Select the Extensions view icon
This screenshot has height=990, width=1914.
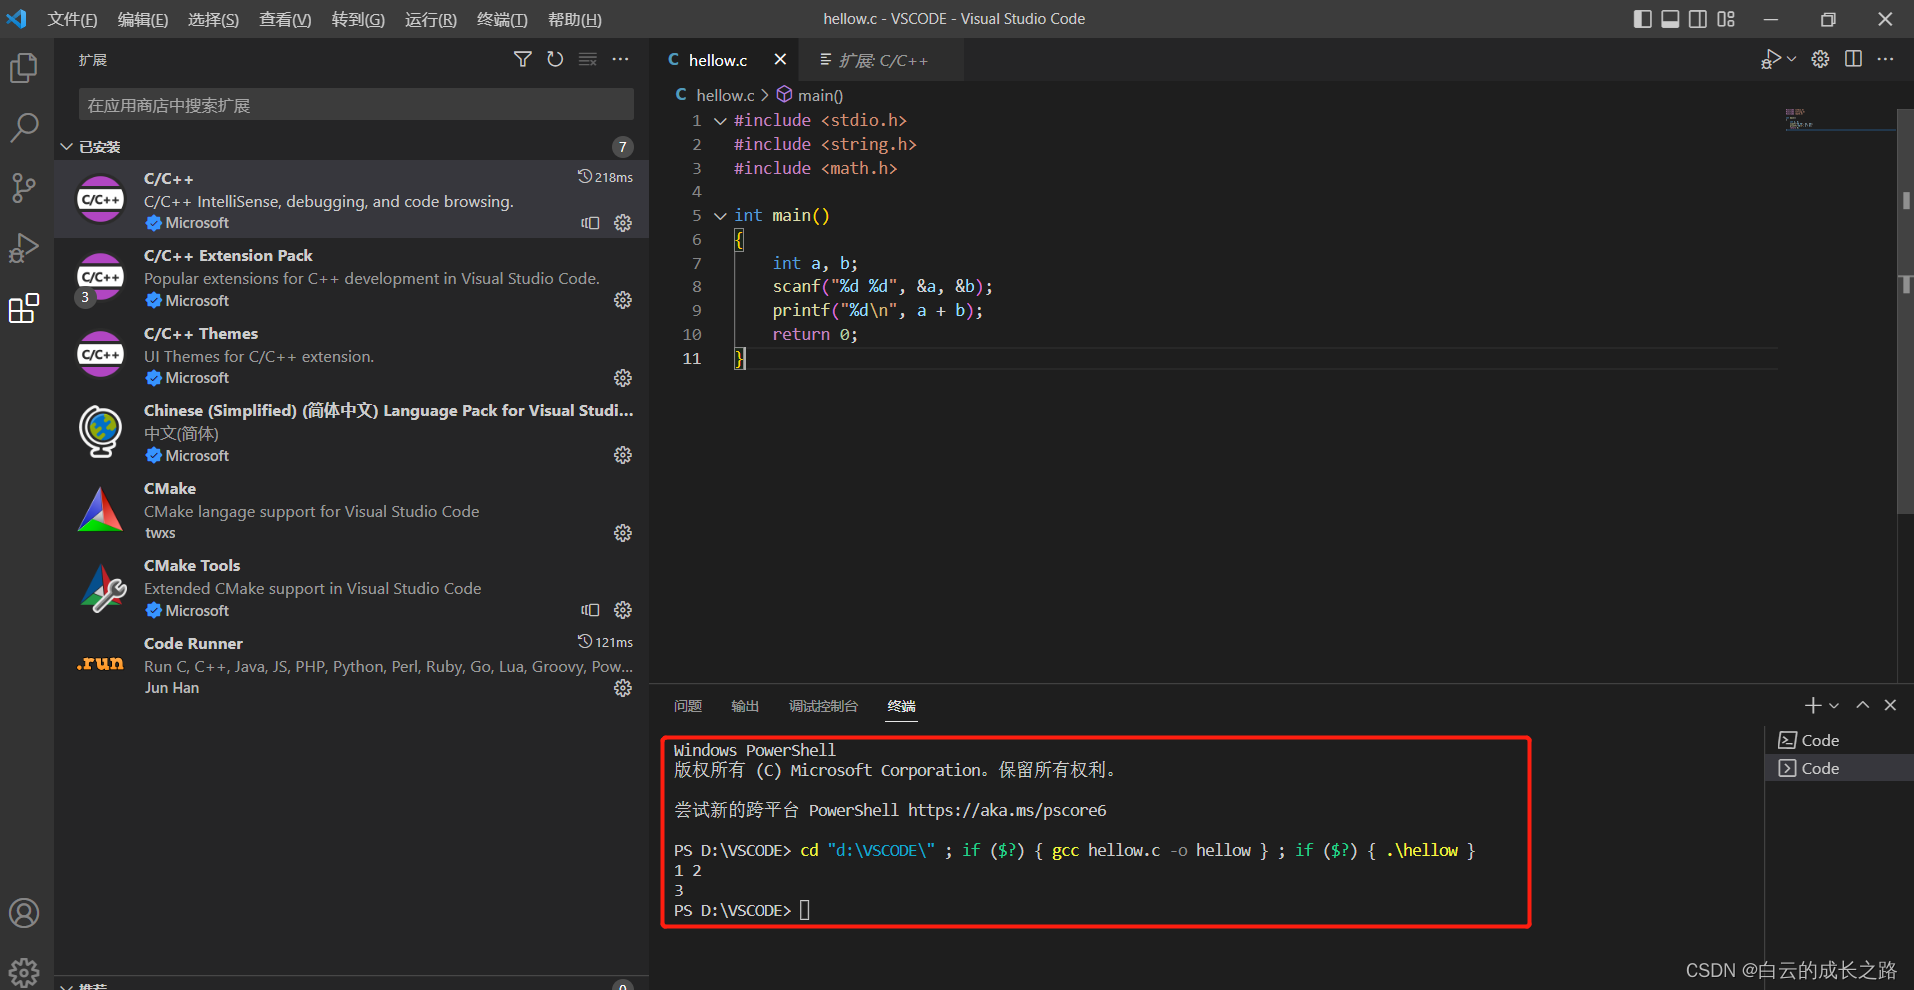click(24, 308)
